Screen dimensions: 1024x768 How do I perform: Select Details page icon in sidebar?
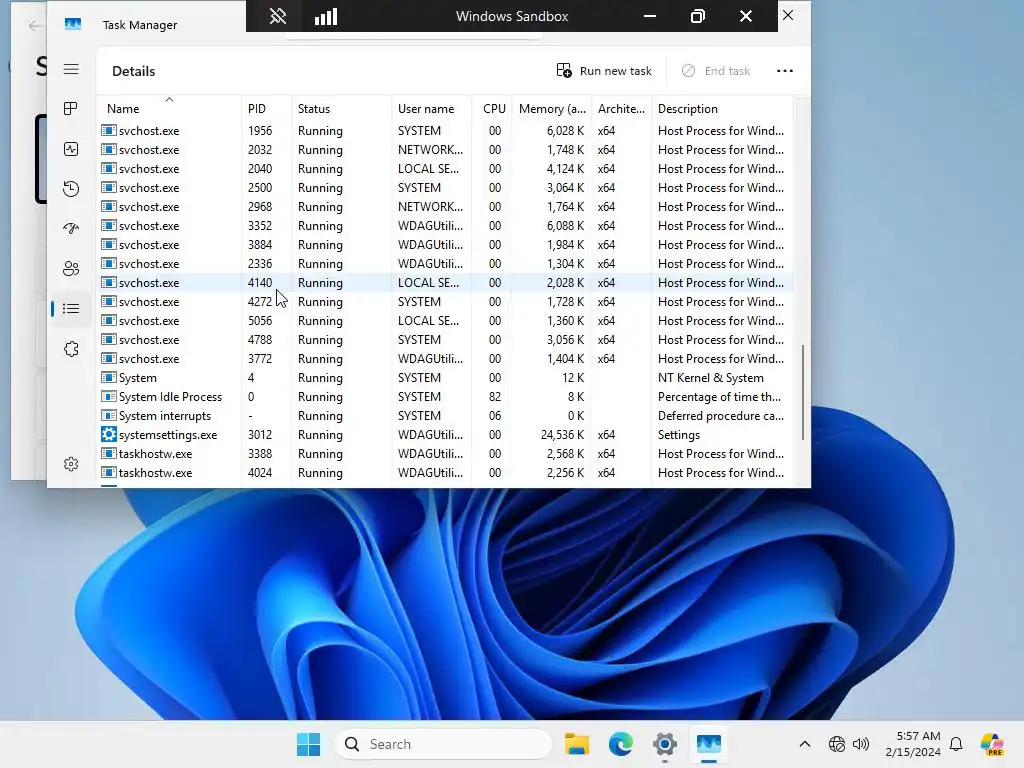pos(71,308)
